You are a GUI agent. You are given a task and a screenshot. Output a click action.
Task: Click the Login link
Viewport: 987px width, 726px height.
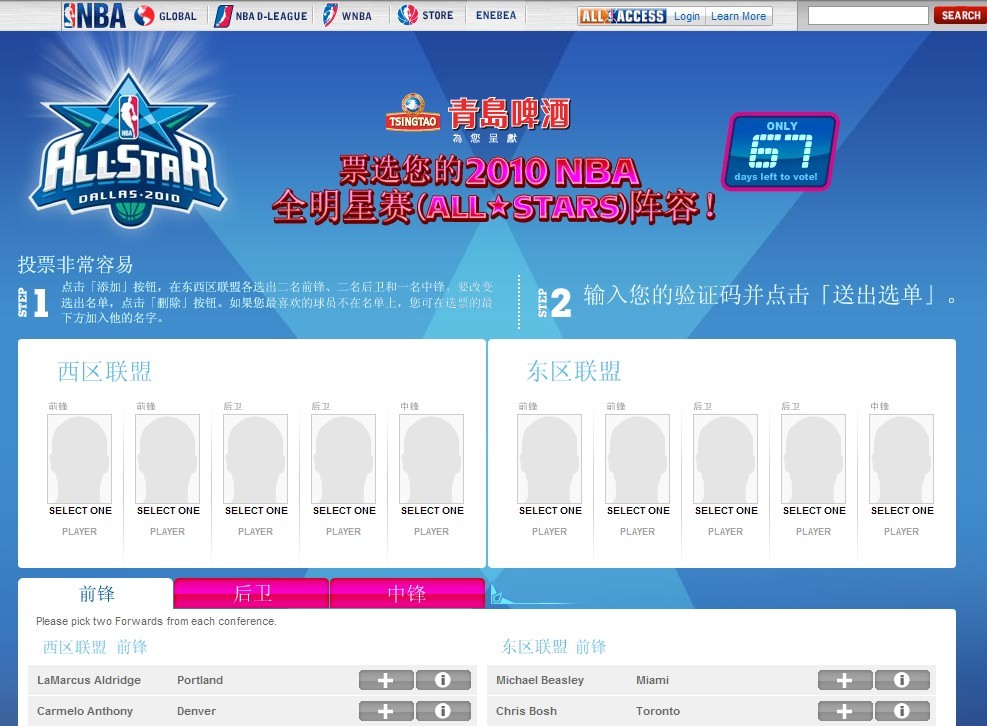click(687, 16)
